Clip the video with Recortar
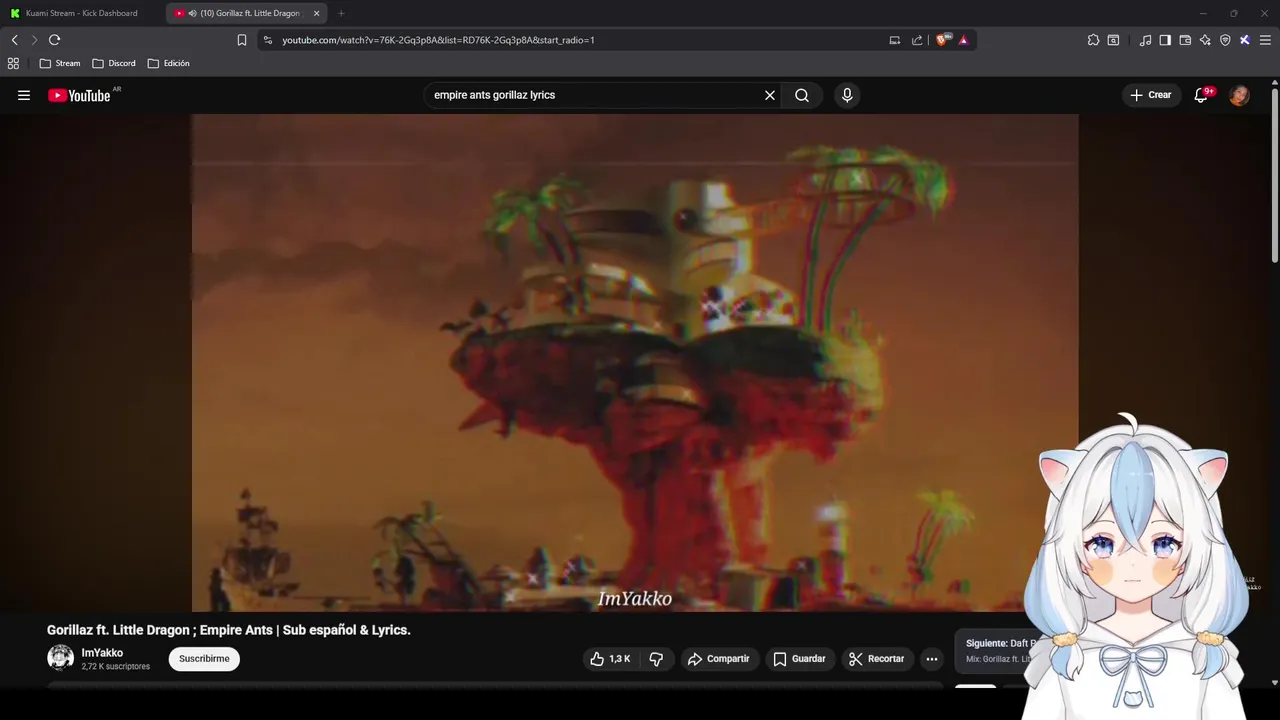Screen dimensions: 1280x720 tap(876, 659)
